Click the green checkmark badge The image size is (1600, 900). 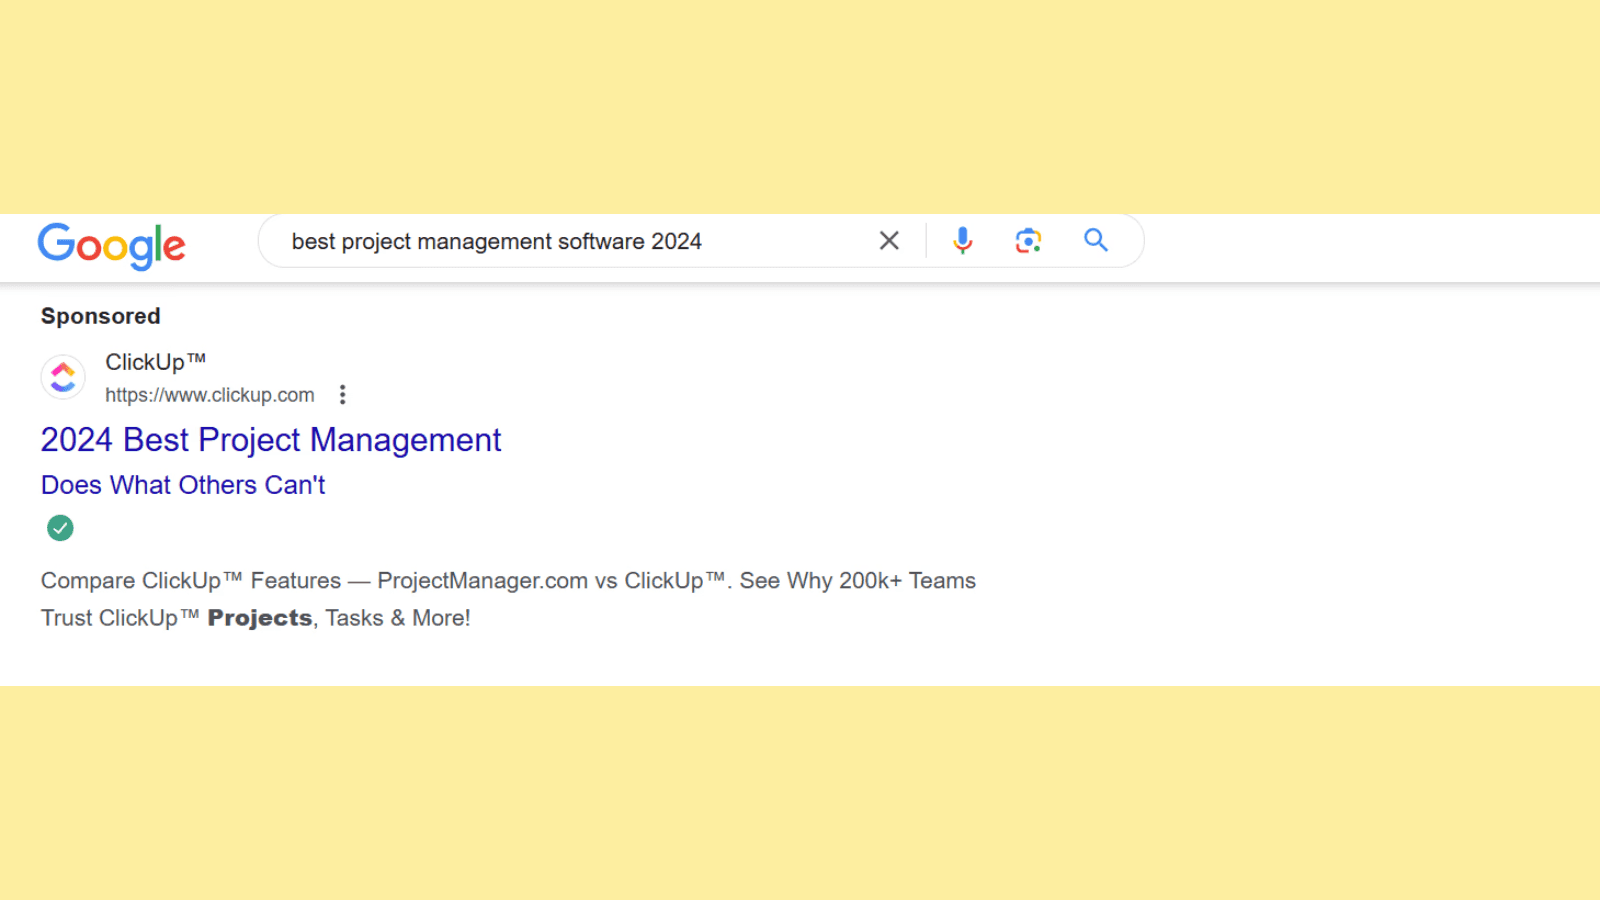[x=60, y=528]
